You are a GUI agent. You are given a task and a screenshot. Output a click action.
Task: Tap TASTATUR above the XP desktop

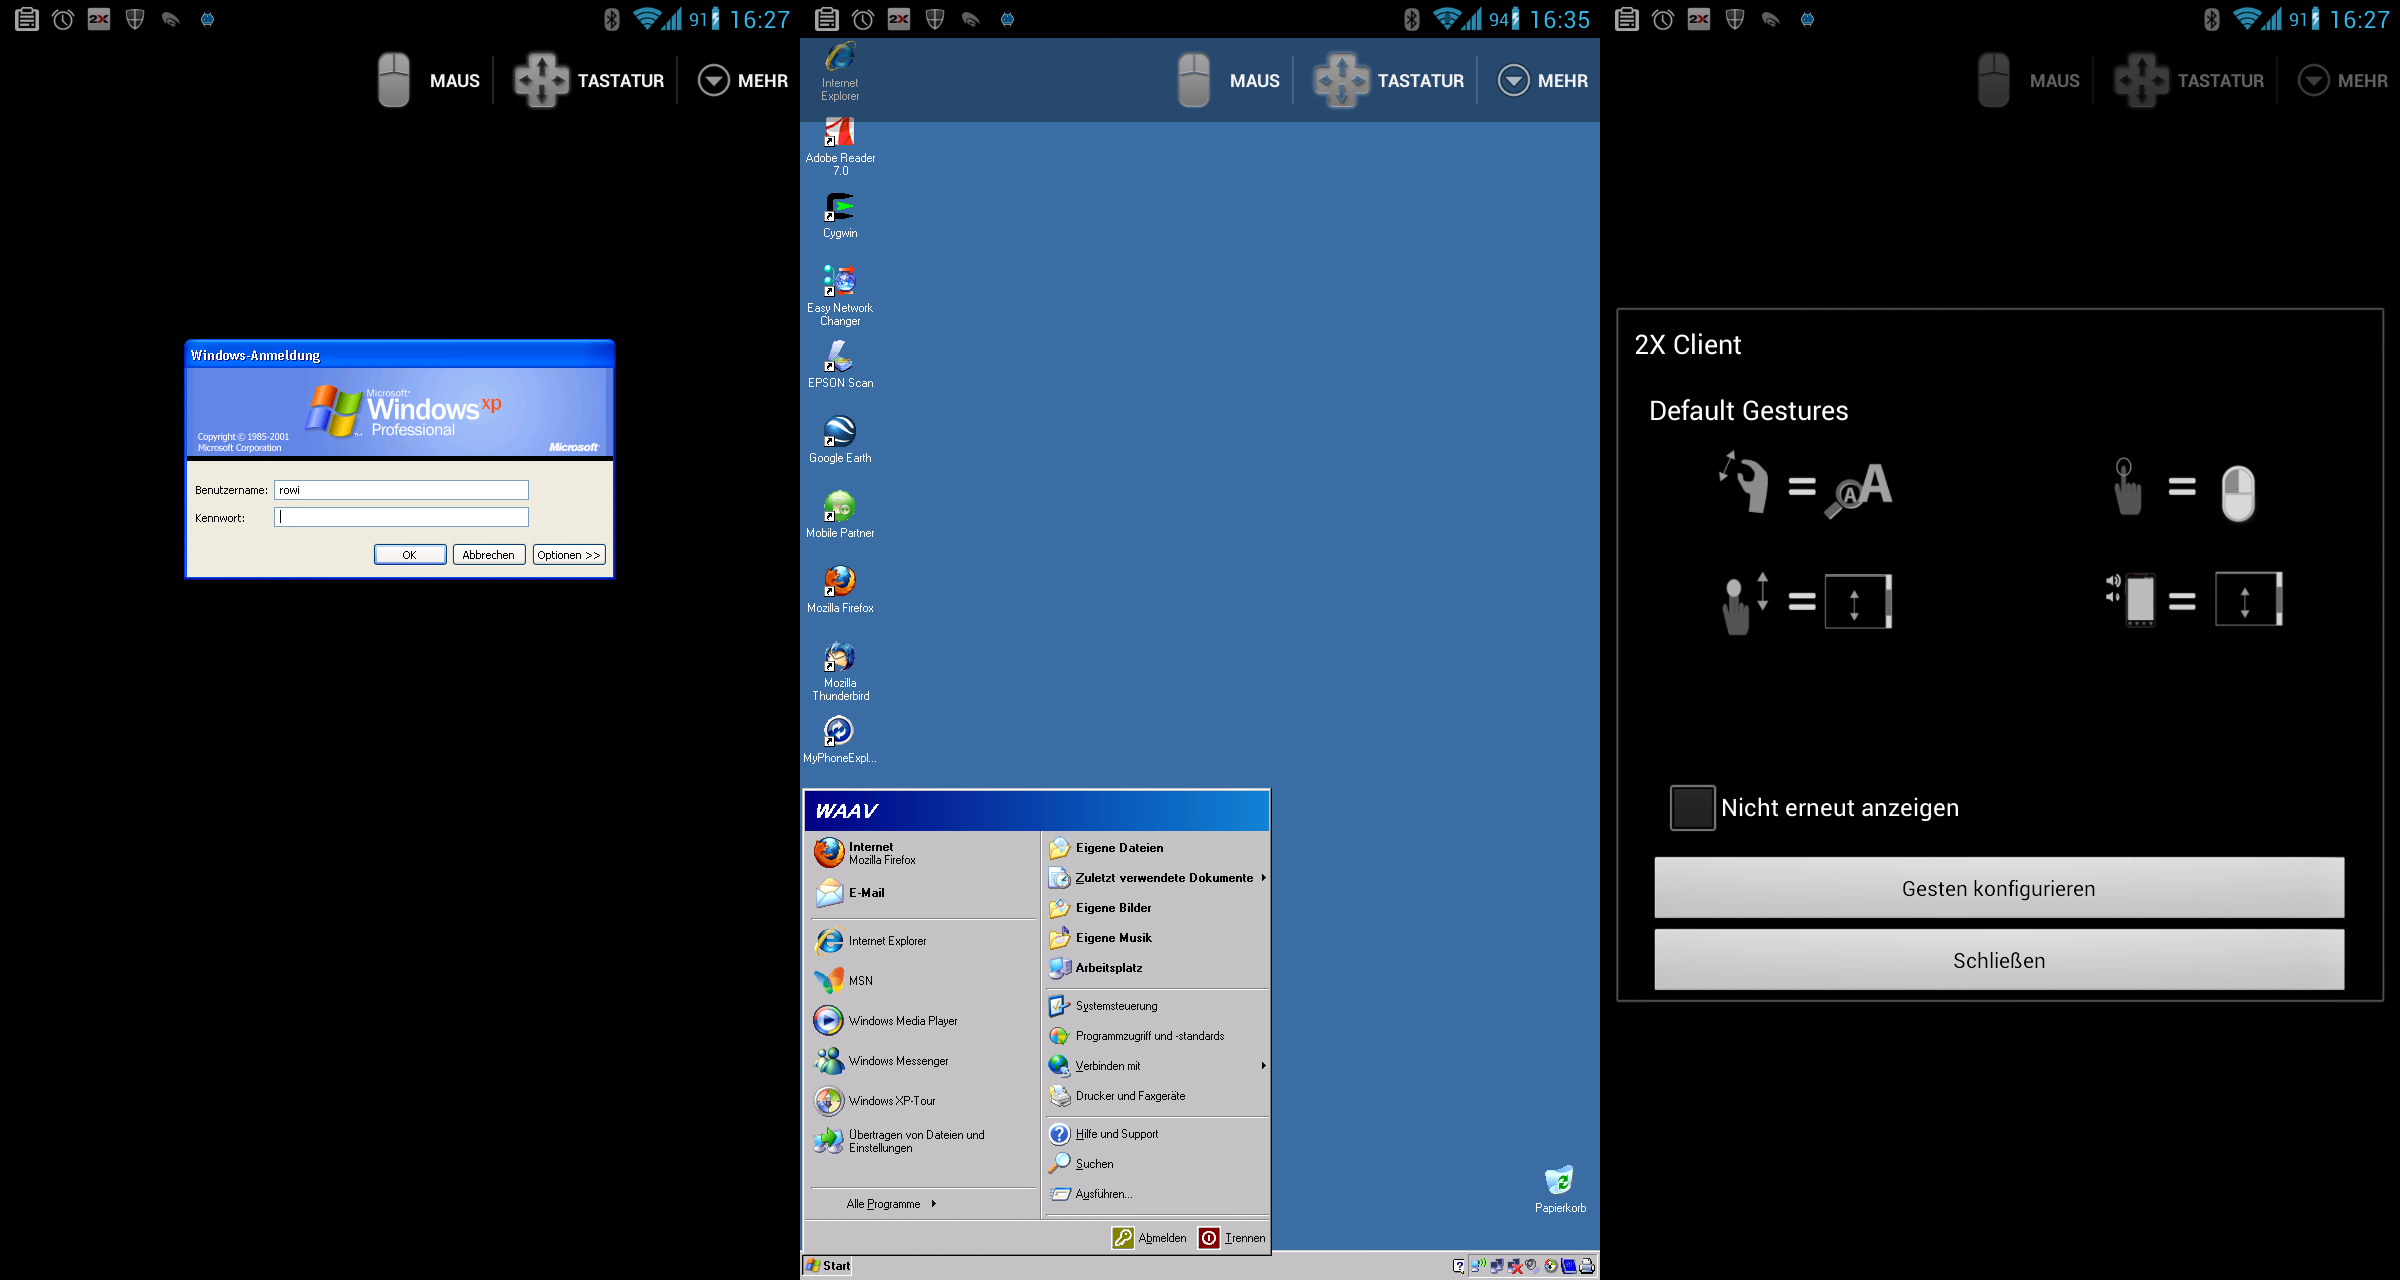click(x=1389, y=80)
